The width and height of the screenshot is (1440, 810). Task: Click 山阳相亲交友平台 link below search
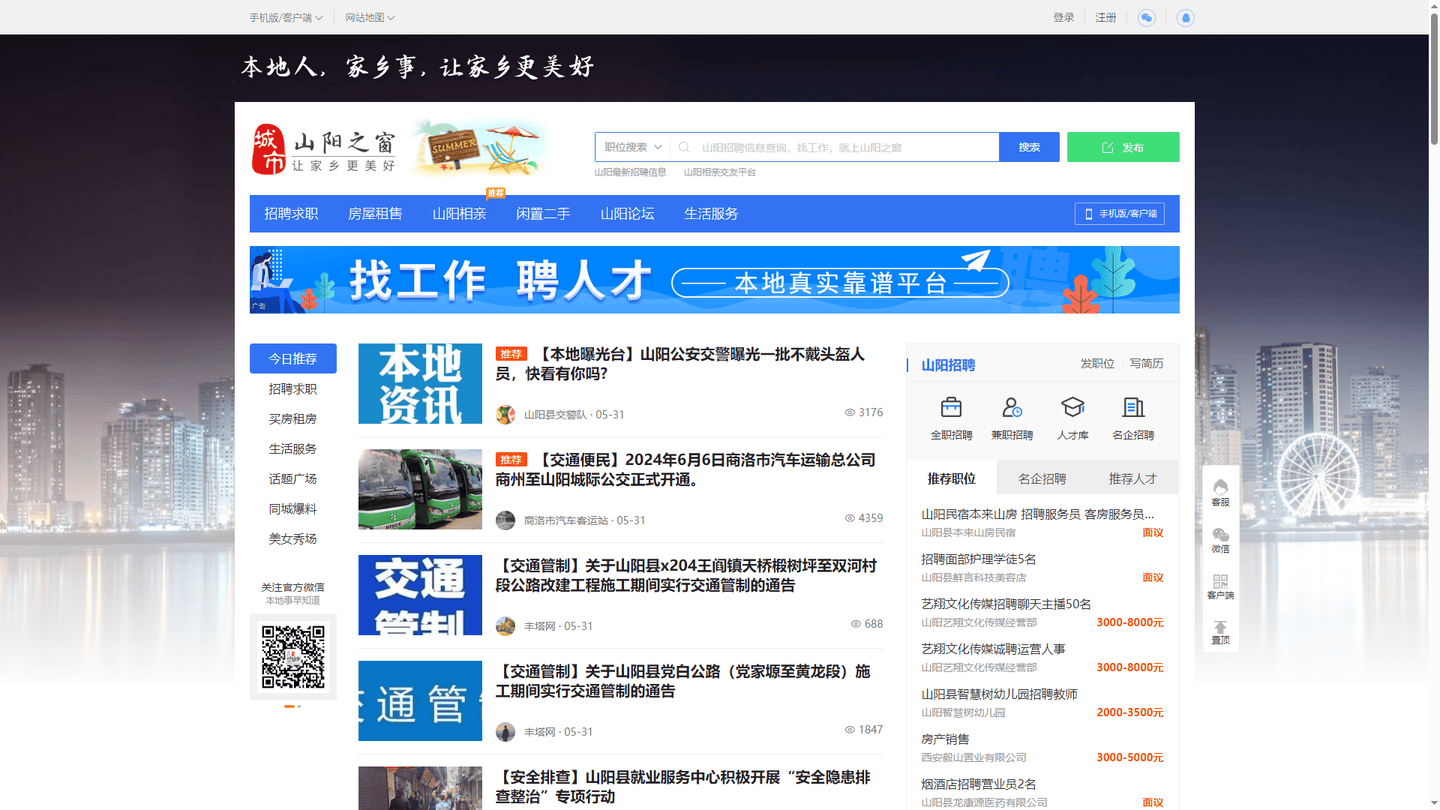720,172
